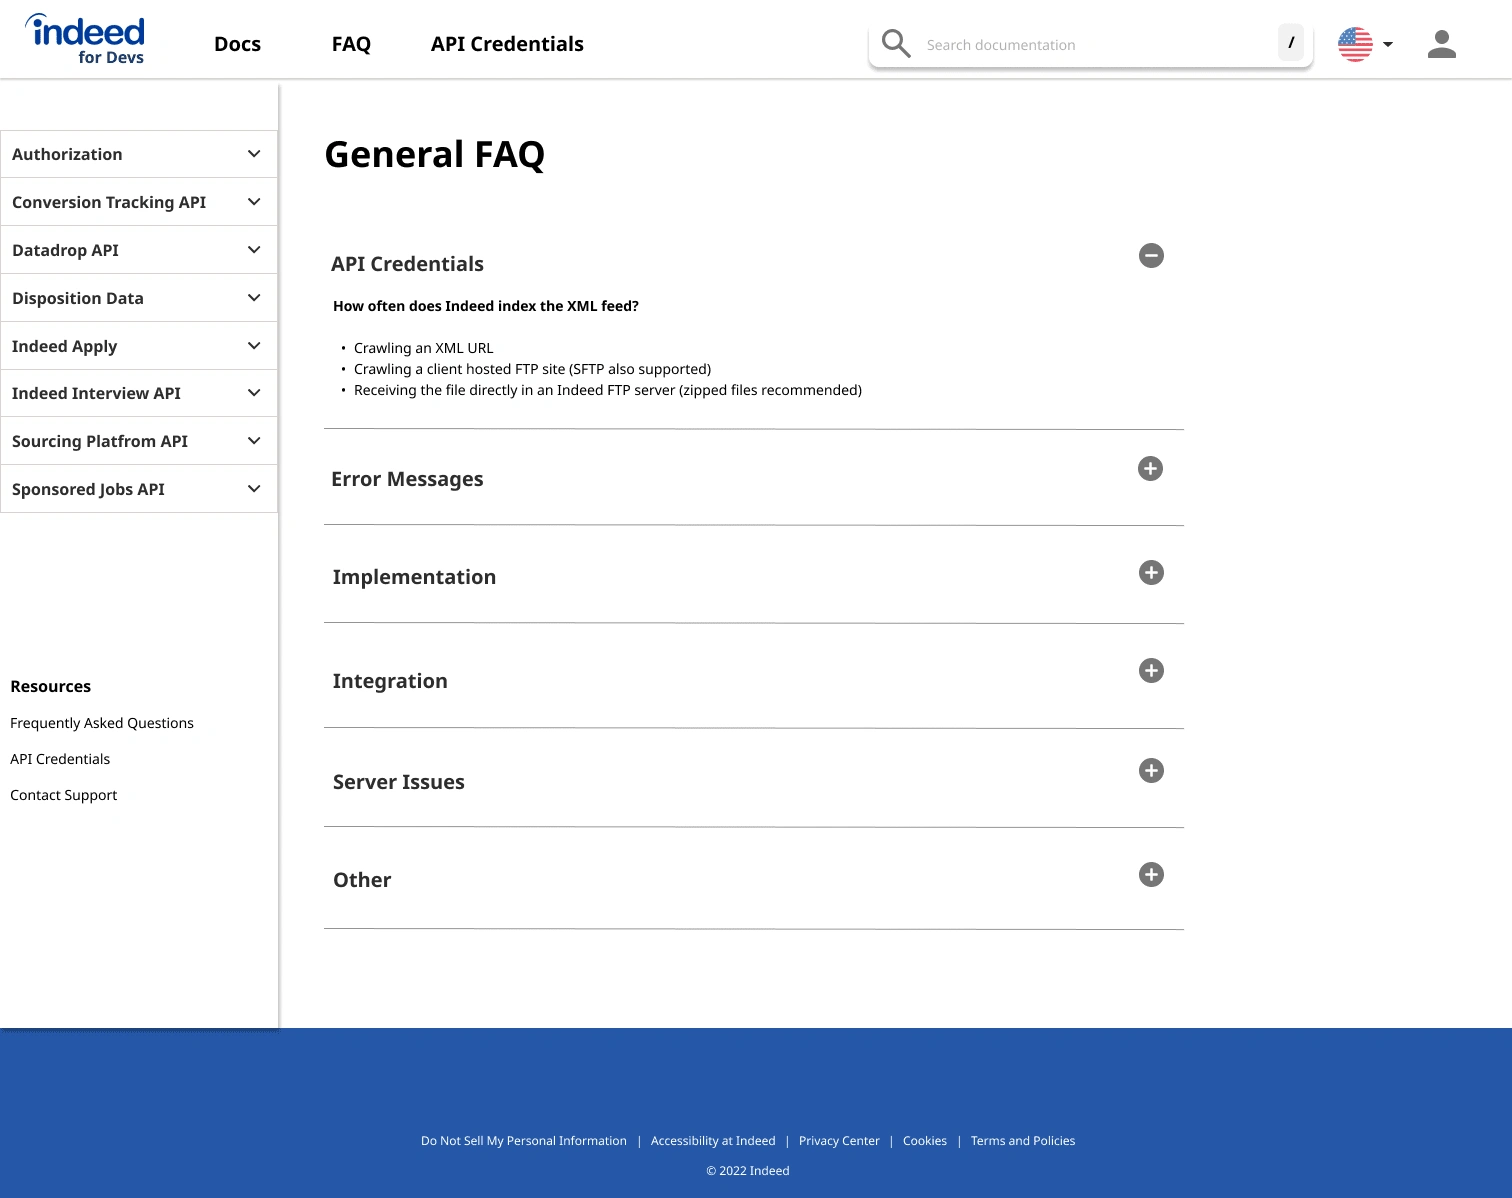
Task: Open the user account profile icon
Action: pyautogui.click(x=1441, y=44)
